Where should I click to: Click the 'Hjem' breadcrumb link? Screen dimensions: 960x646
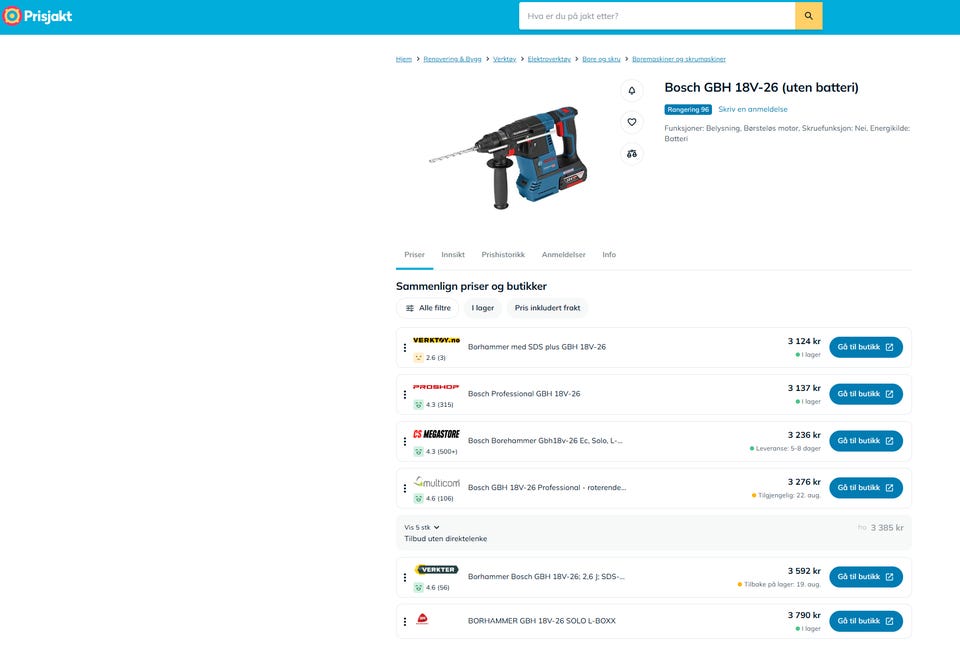pyautogui.click(x=403, y=59)
